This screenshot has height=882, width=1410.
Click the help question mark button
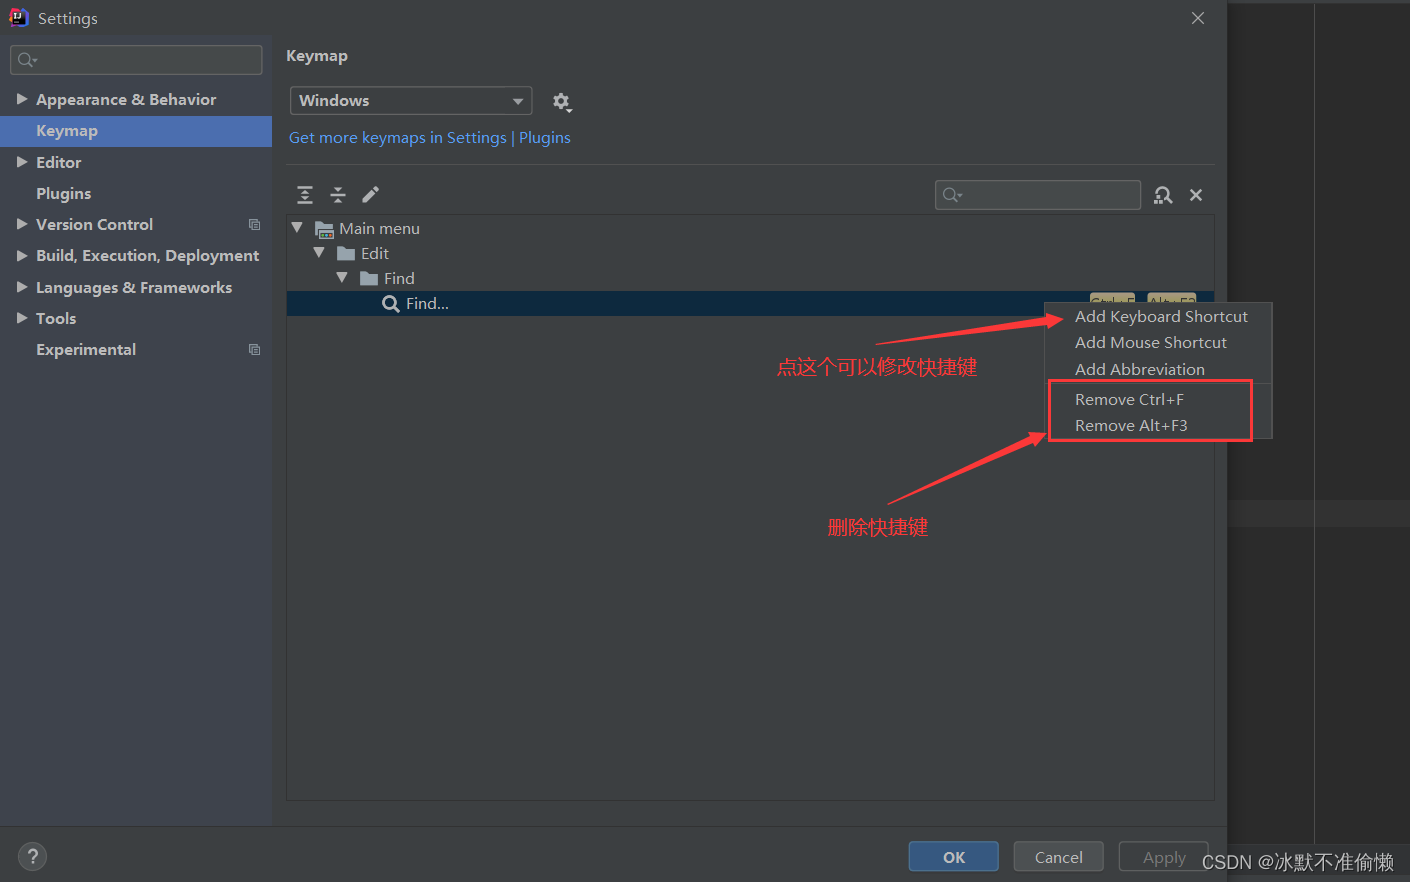(32, 856)
